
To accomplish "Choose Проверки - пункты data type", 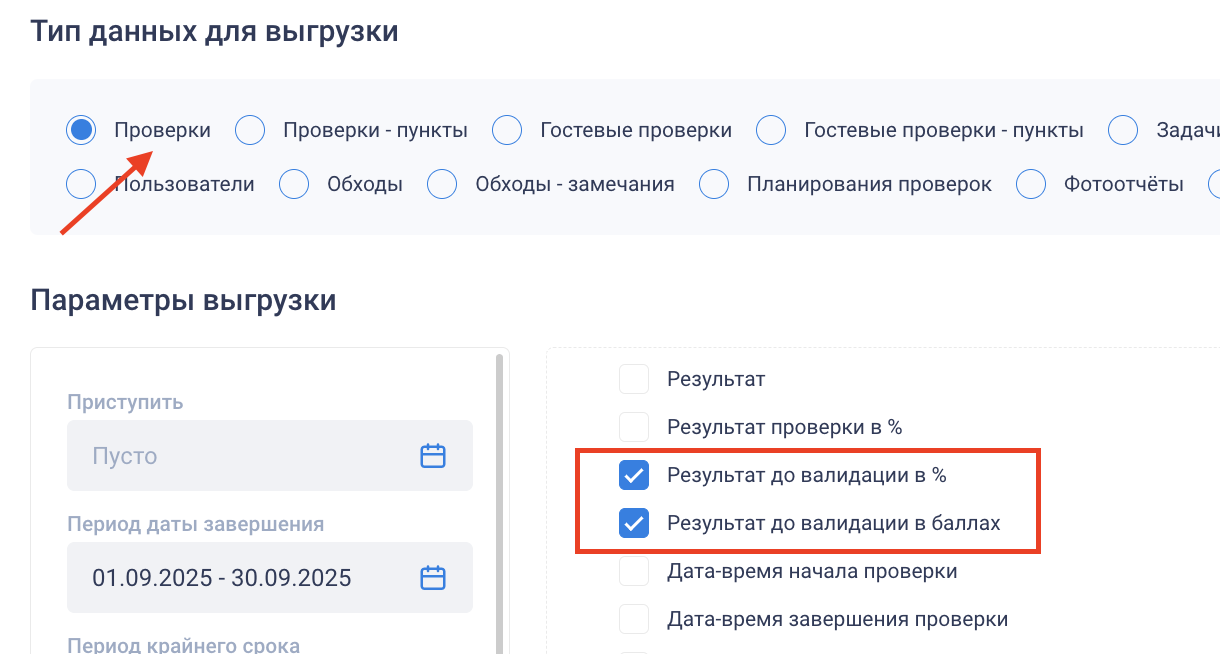I will [250, 130].
